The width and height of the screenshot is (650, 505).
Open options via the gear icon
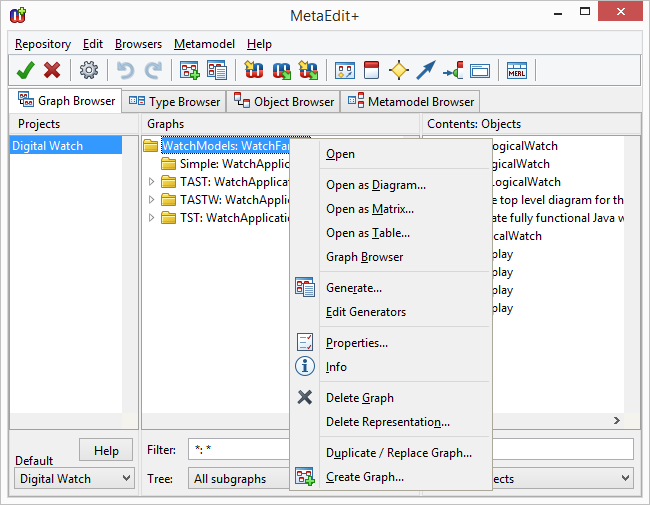coord(89,70)
